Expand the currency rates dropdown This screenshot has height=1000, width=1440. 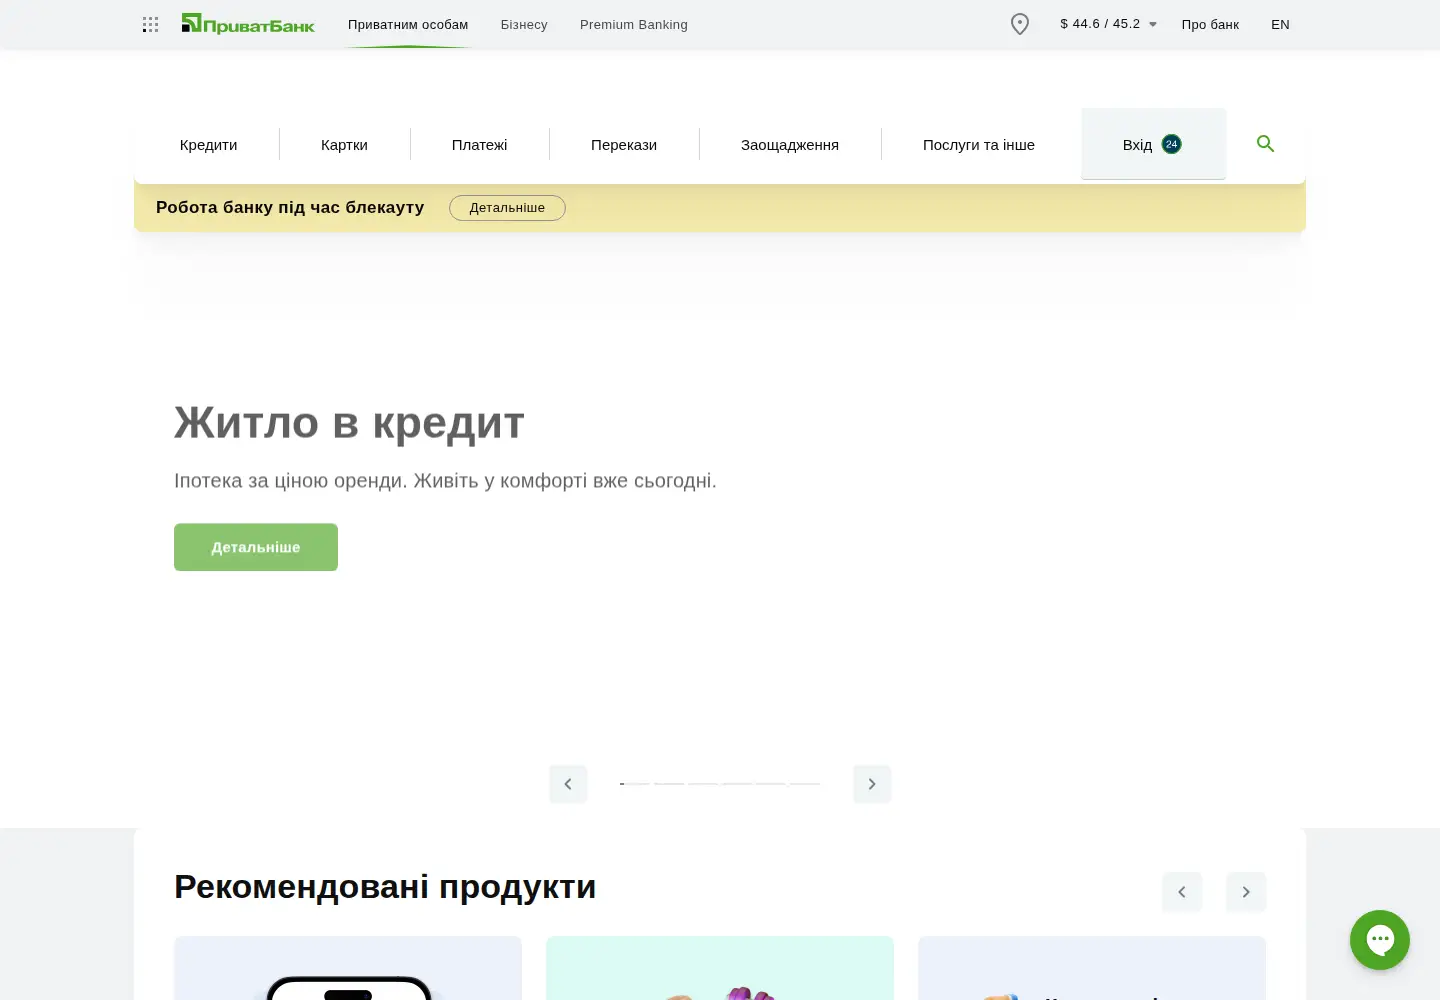[x=1108, y=24]
